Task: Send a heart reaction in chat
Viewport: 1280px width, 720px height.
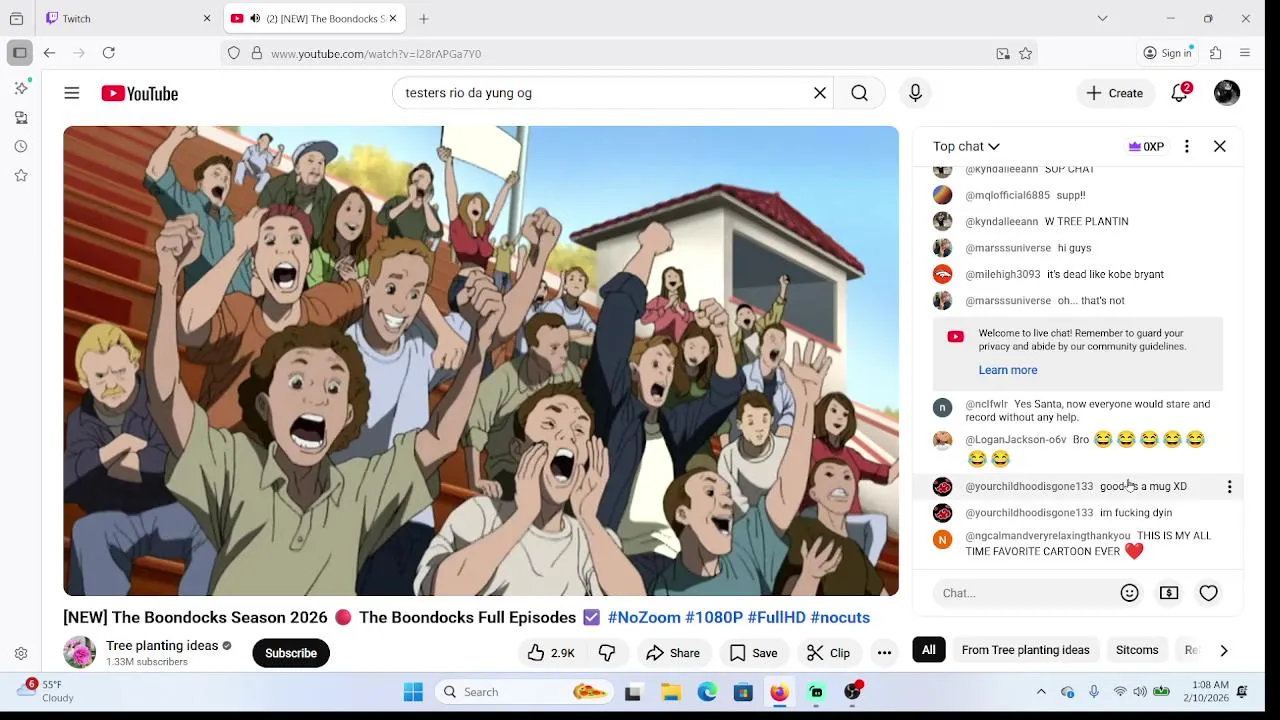Action: 1209,593
